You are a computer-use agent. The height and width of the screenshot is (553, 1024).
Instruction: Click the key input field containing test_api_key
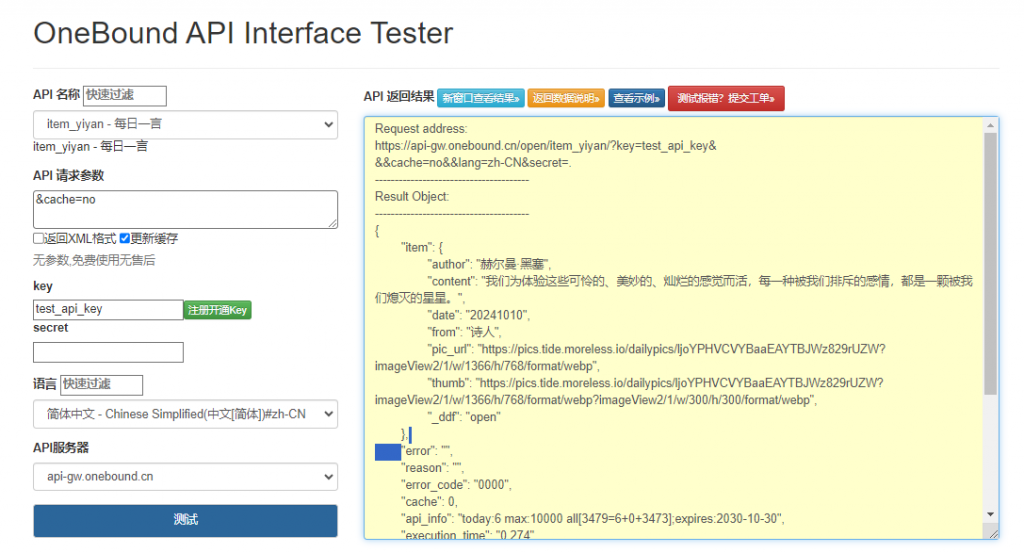pos(108,310)
